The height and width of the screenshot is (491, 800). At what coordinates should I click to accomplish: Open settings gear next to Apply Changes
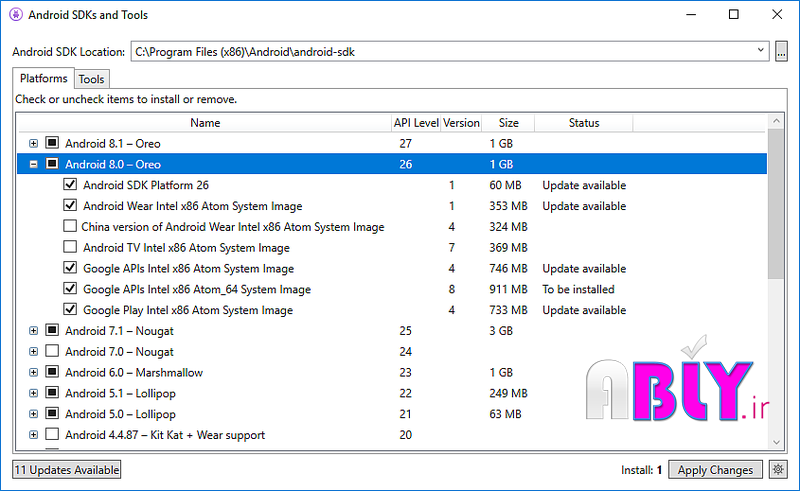click(778, 470)
